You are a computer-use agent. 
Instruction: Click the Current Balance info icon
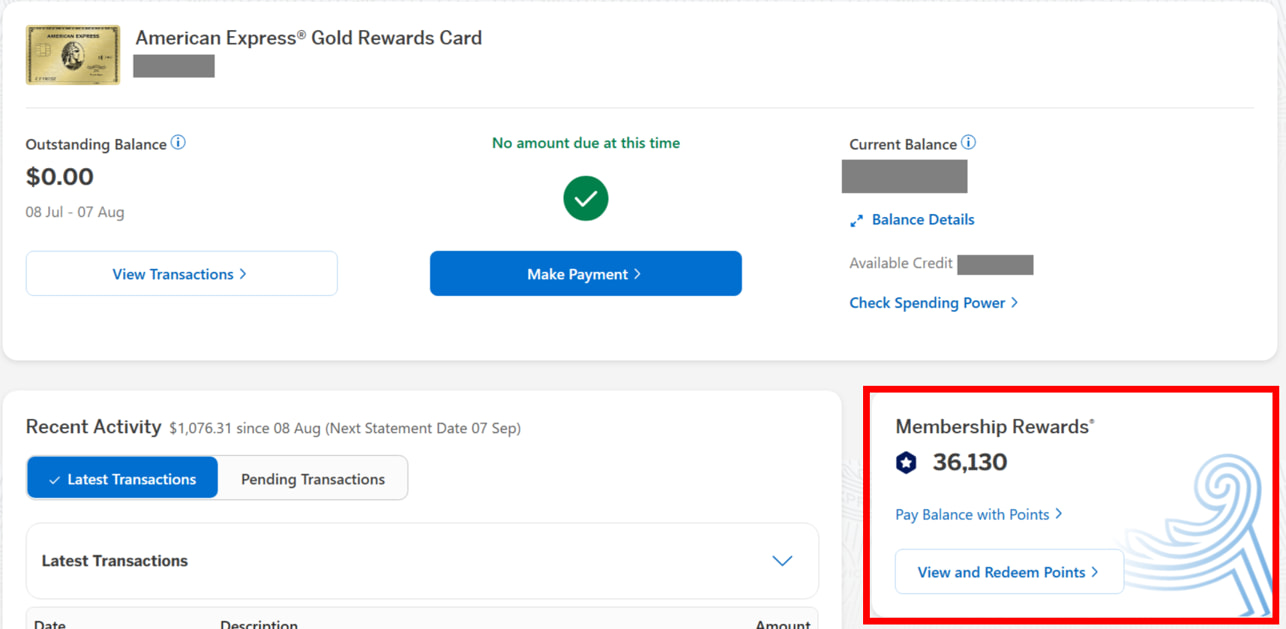pyautogui.click(x=968, y=143)
